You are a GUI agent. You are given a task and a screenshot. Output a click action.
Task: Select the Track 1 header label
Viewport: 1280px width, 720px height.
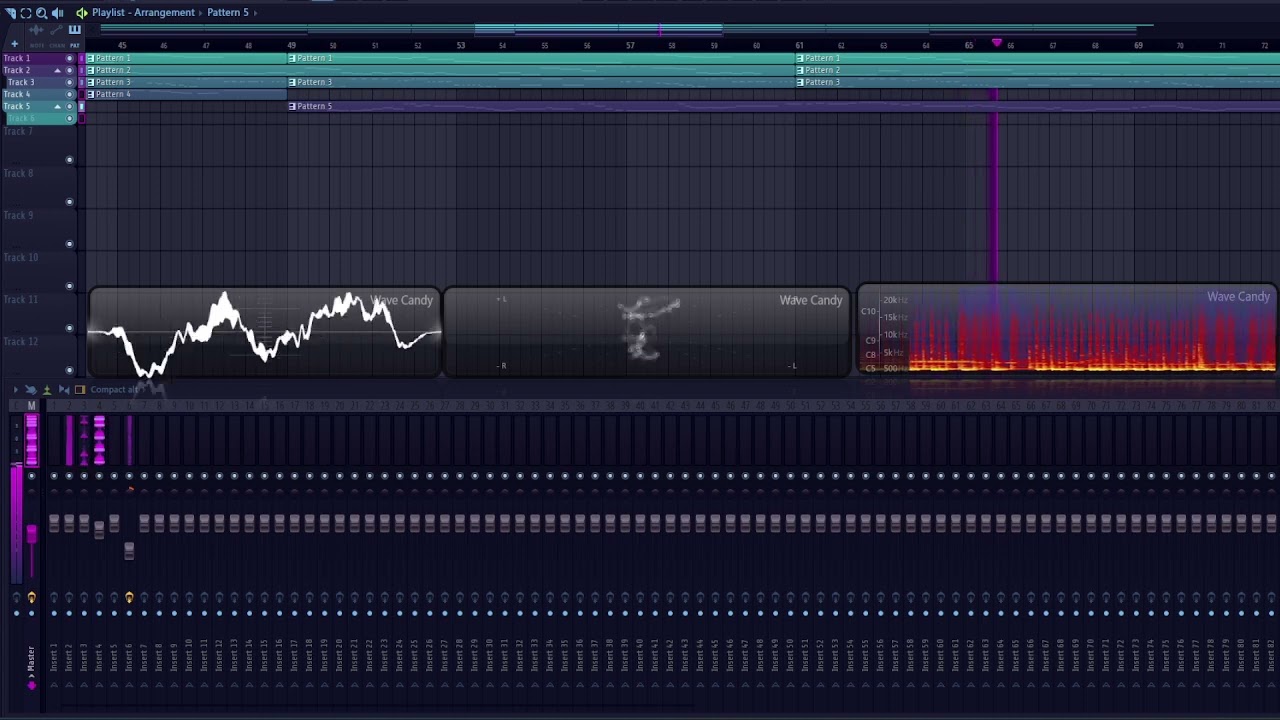coord(17,58)
